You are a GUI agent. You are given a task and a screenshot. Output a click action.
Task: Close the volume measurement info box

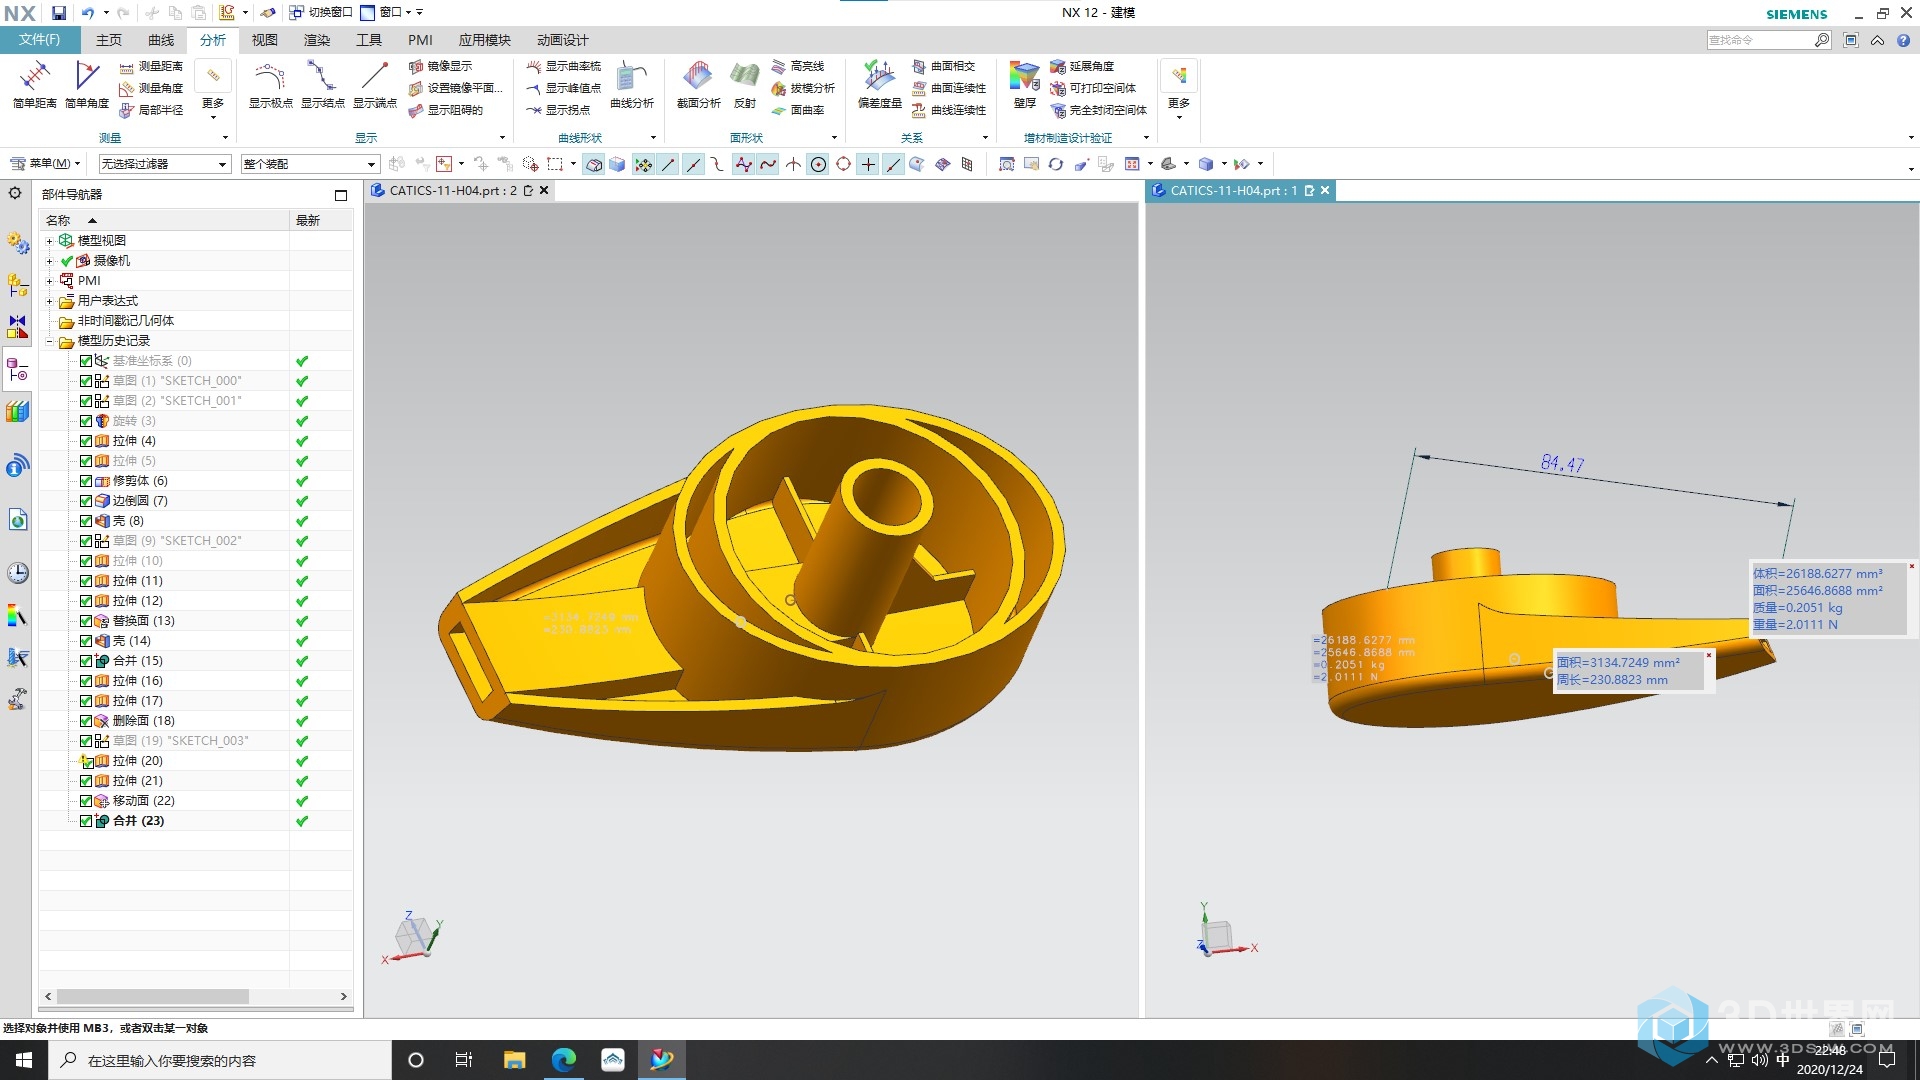[1912, 567]
